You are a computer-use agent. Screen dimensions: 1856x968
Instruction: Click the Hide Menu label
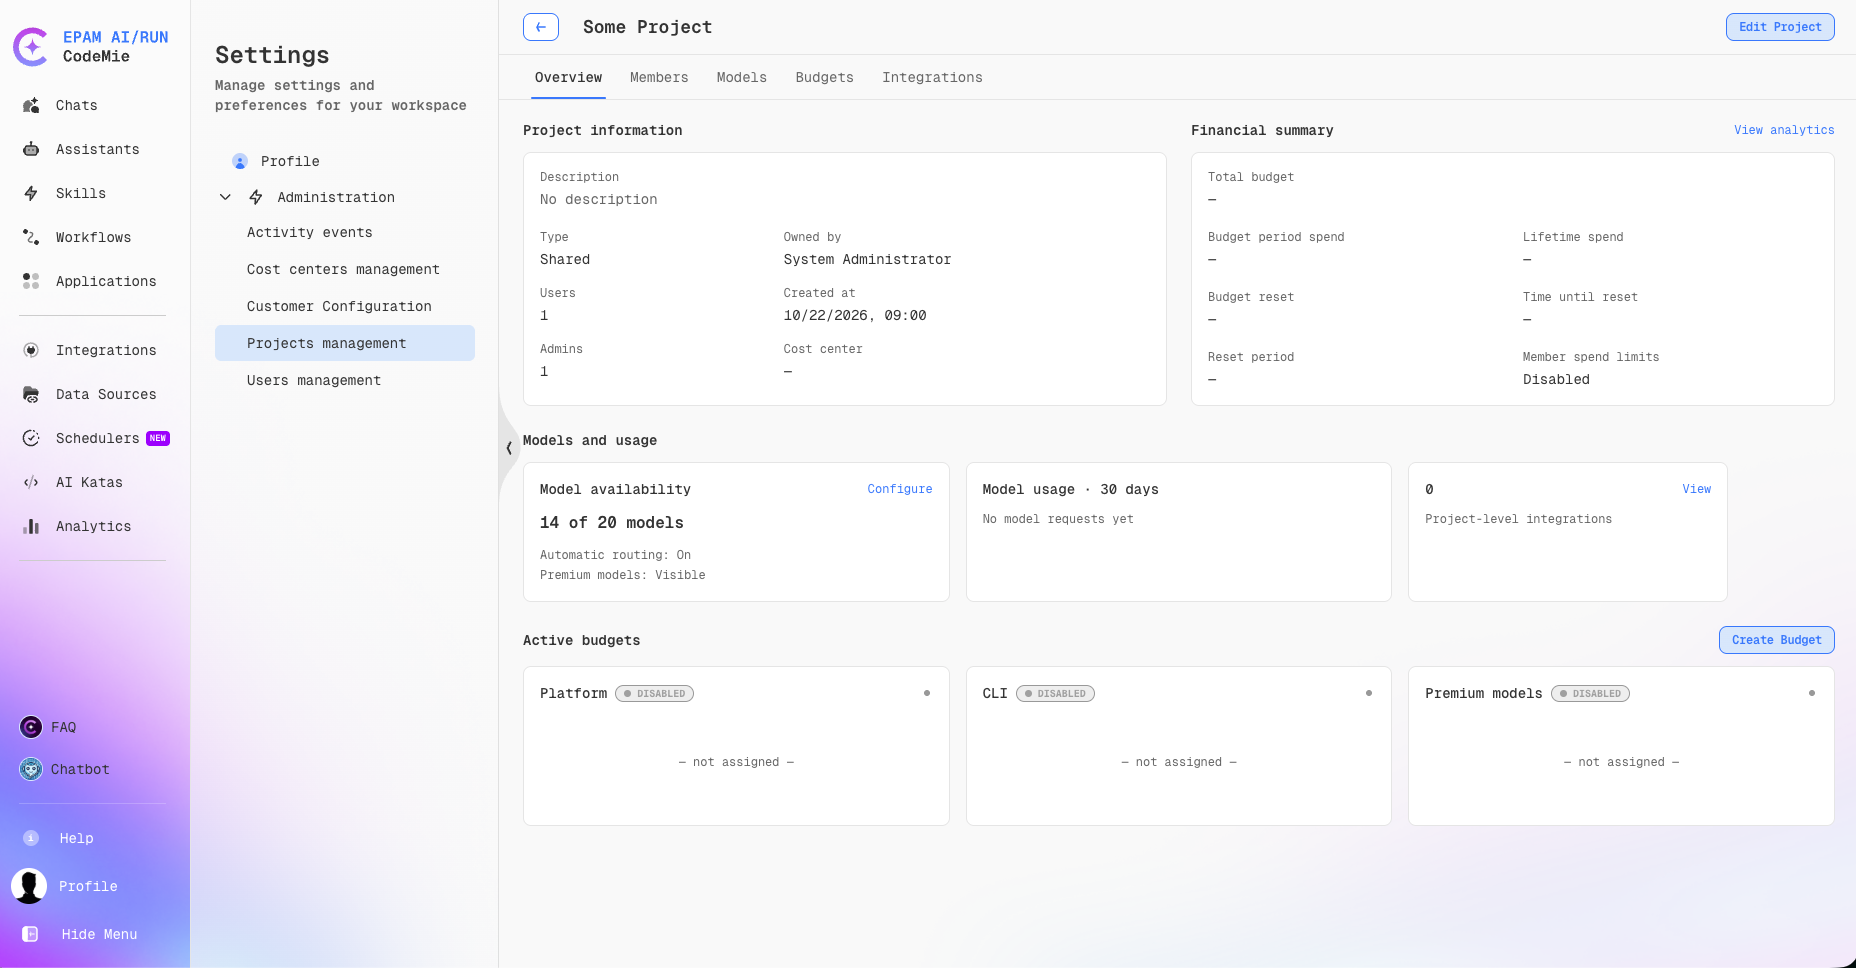[99, 934]
